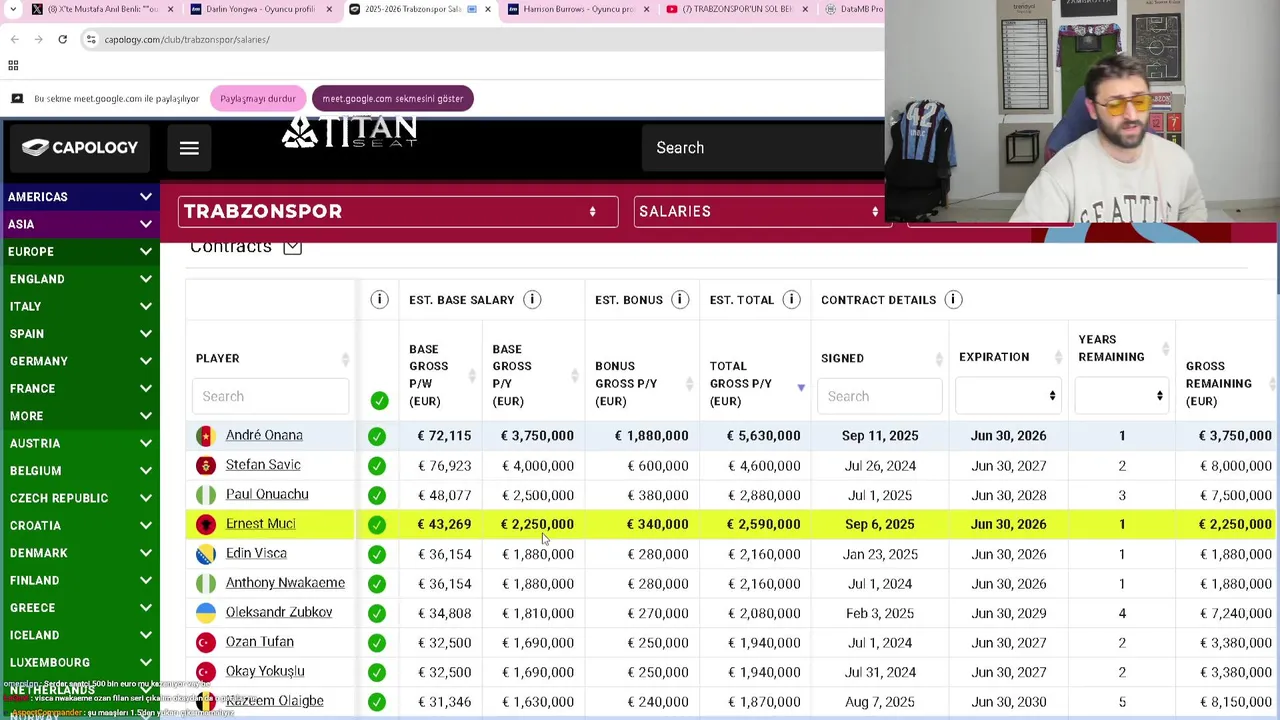Click Stefan Savic's country flag icon

206,465
